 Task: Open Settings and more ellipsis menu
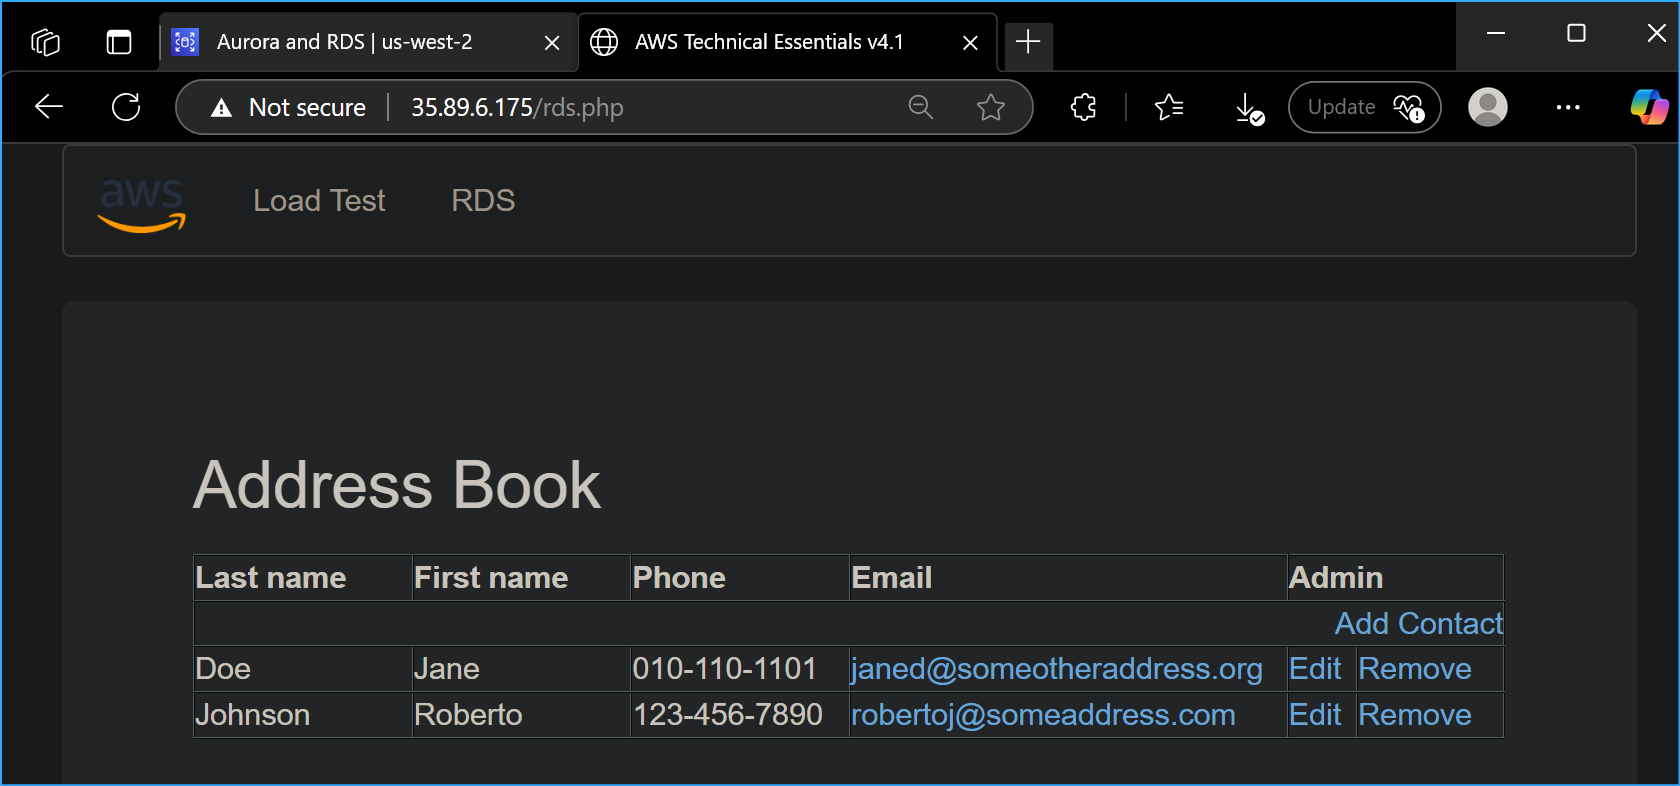click(1568, 107)
